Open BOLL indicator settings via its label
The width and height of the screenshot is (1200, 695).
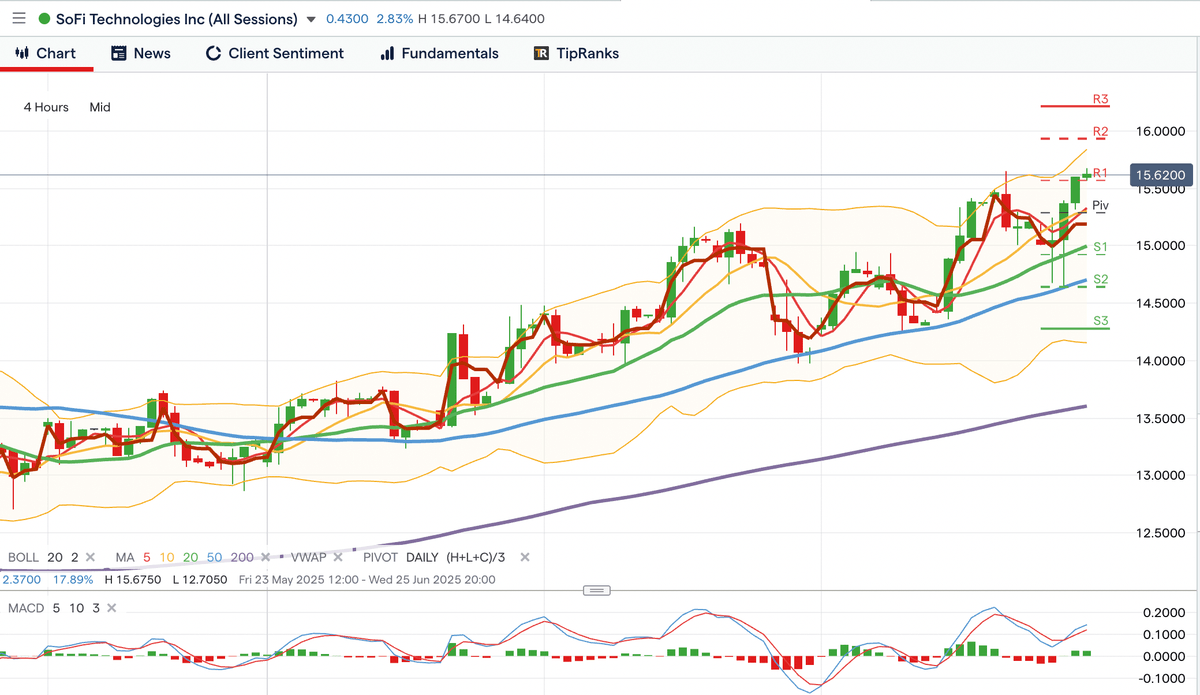[25, 557]
